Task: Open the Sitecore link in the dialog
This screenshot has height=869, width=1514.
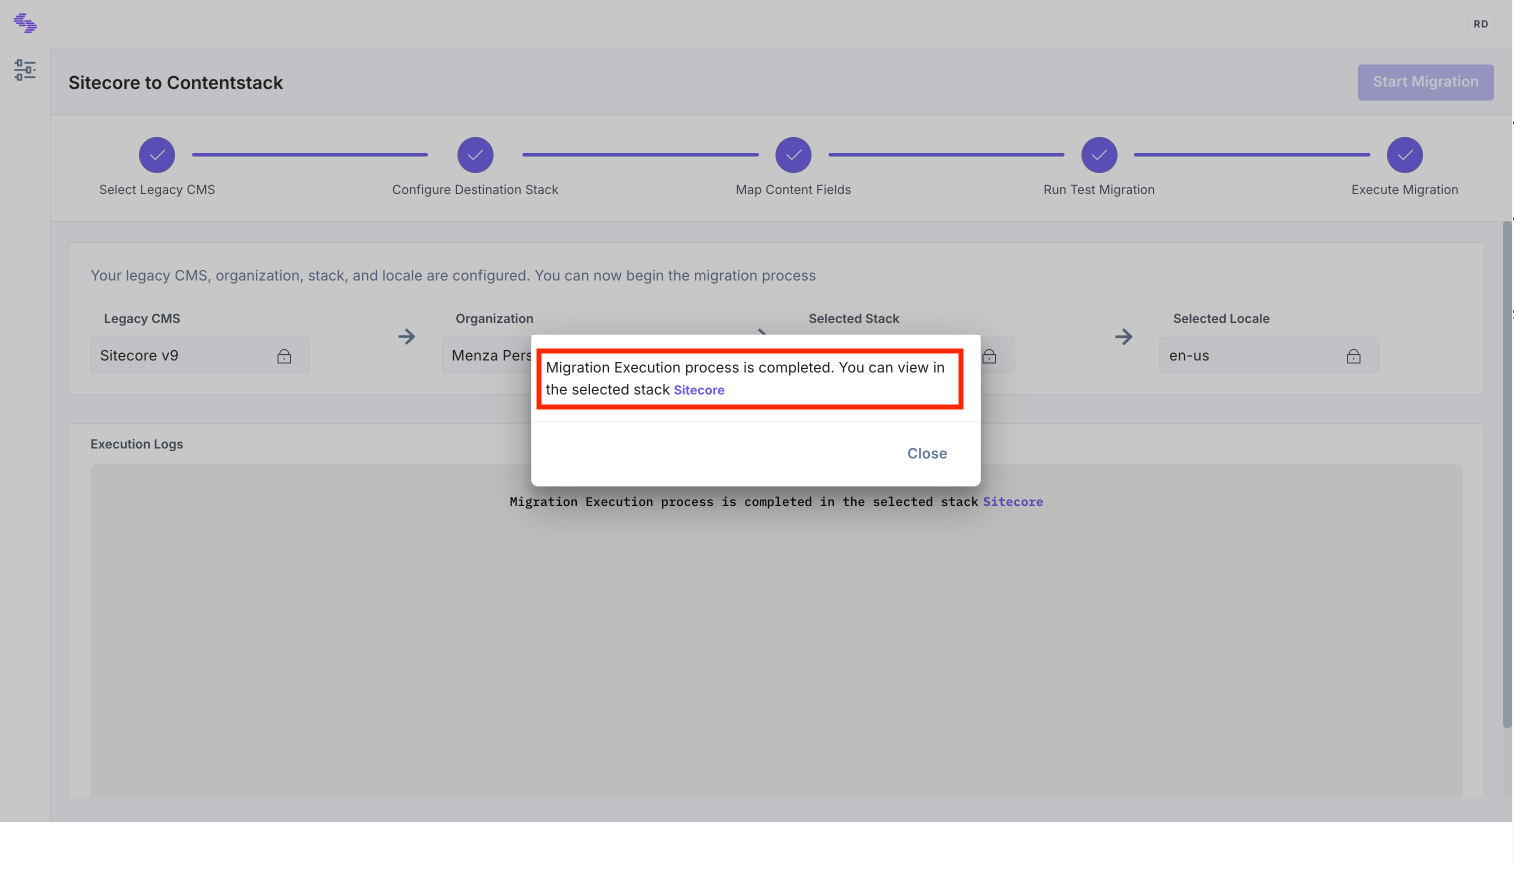Action: [699, 390]
